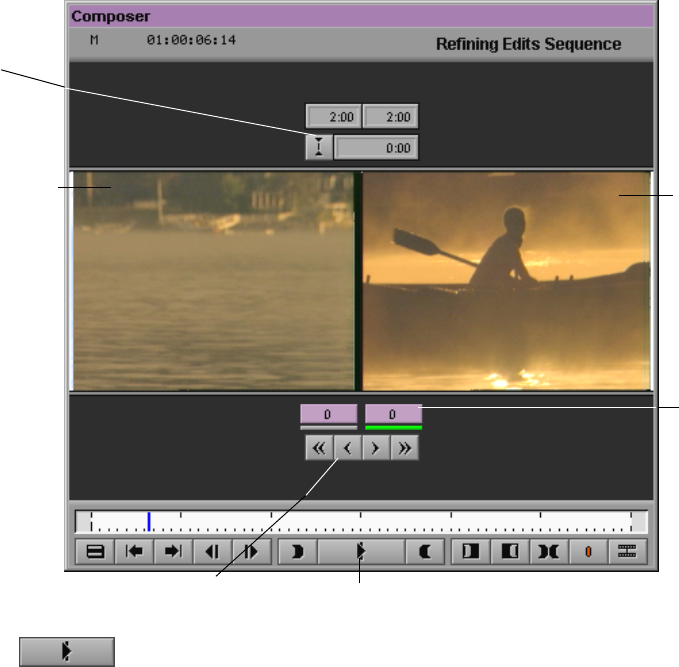The width and height of the screenshot is (679, 667).
Task: Open the Fast Menu at toolbar right
Action: tap(627, 551)
